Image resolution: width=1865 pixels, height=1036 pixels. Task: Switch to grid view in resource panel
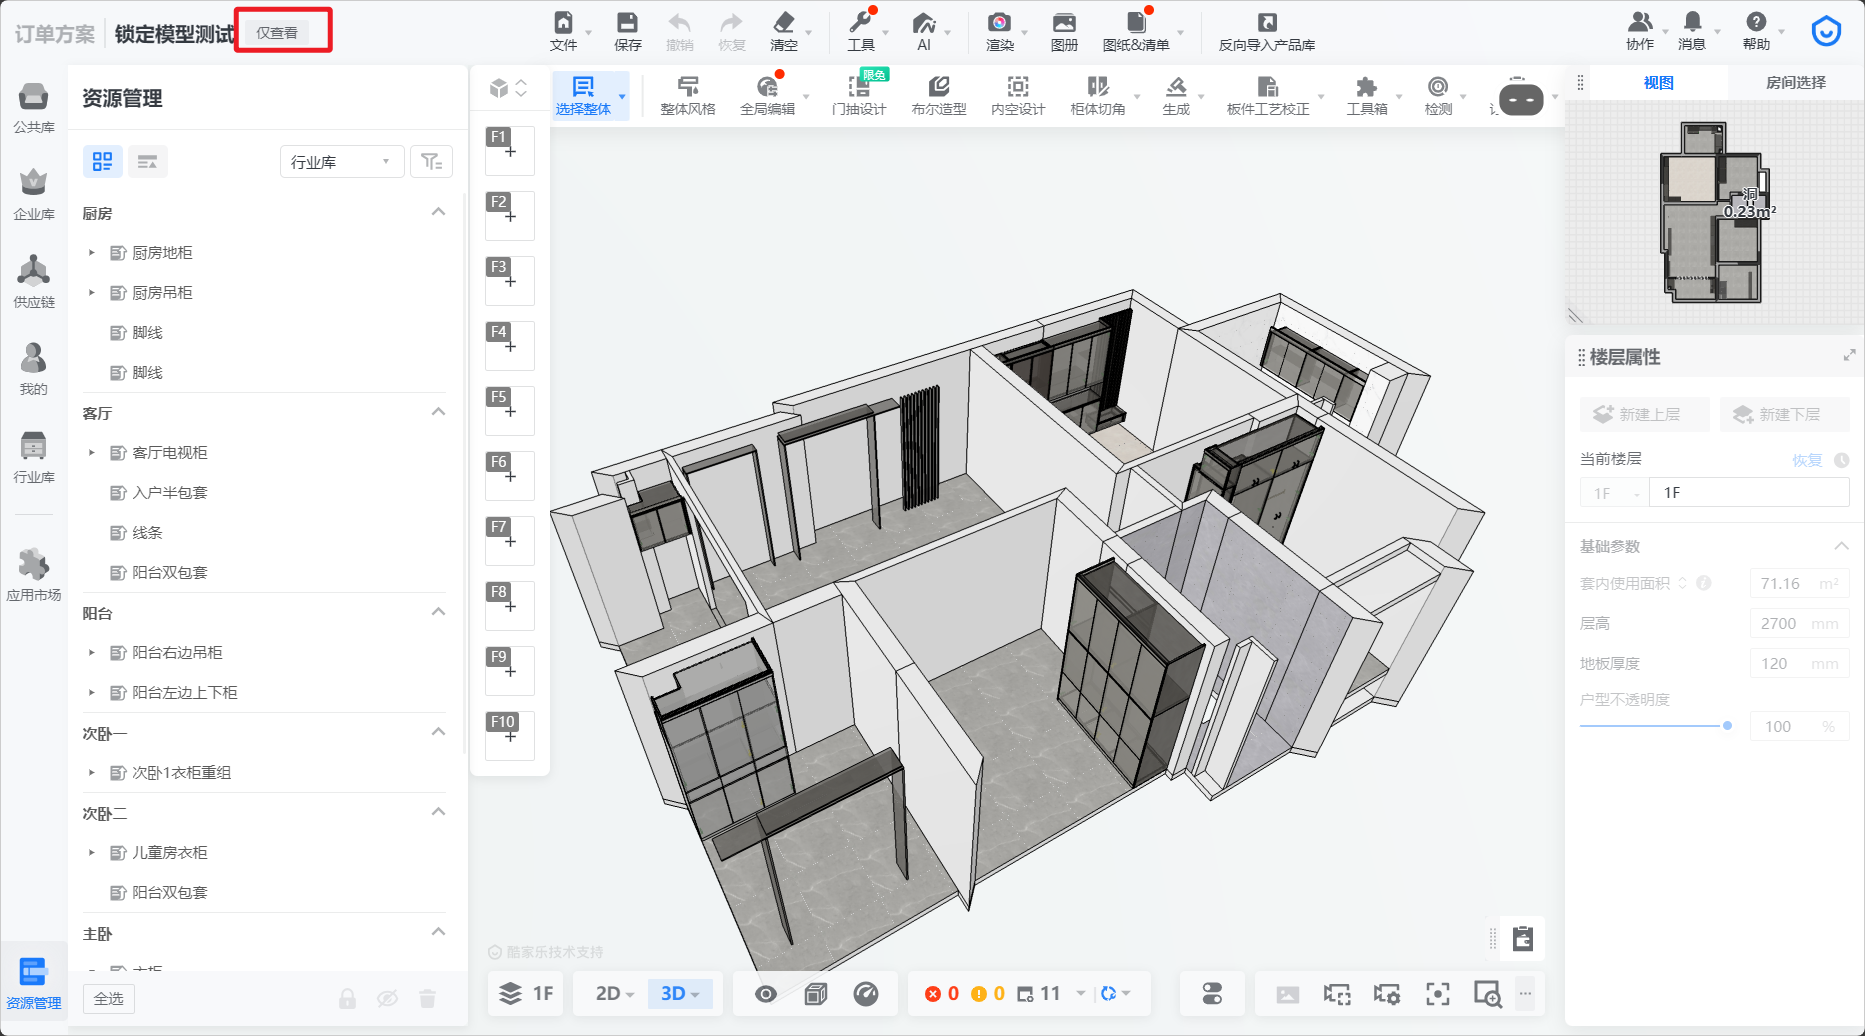click(x=102, y=162)
